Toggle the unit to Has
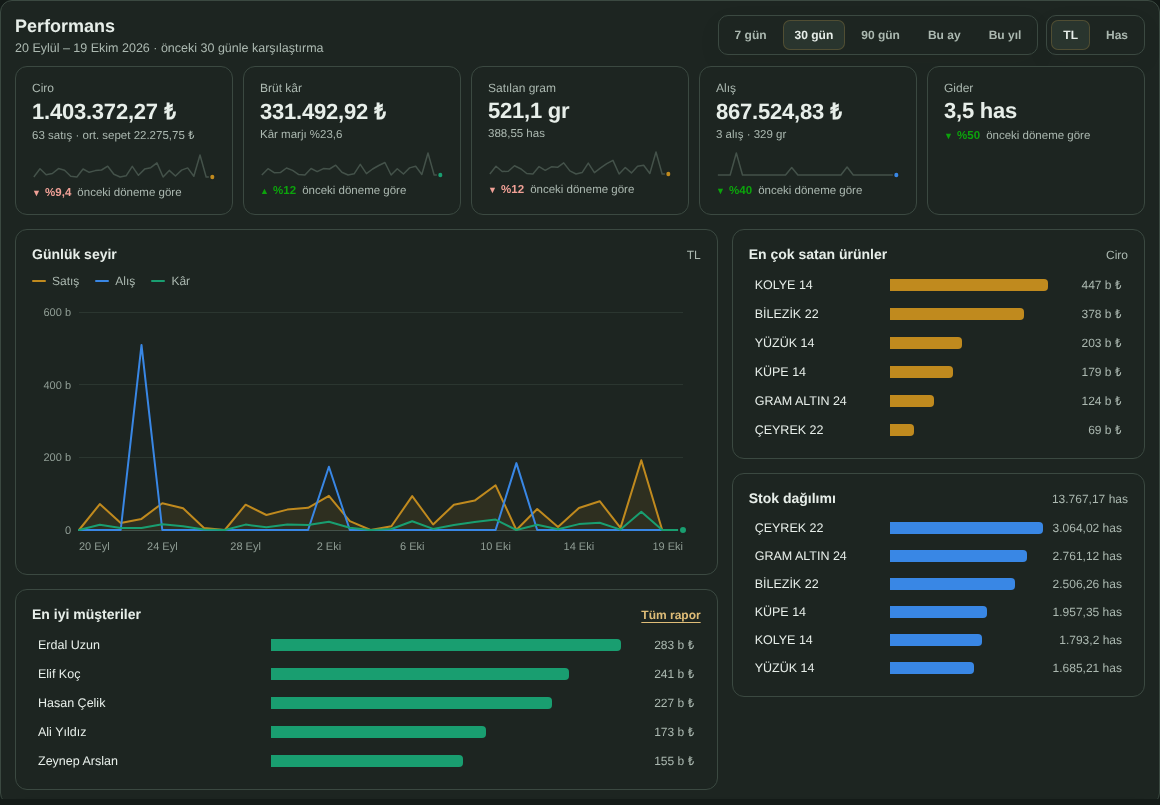 tap(1116, 35)
